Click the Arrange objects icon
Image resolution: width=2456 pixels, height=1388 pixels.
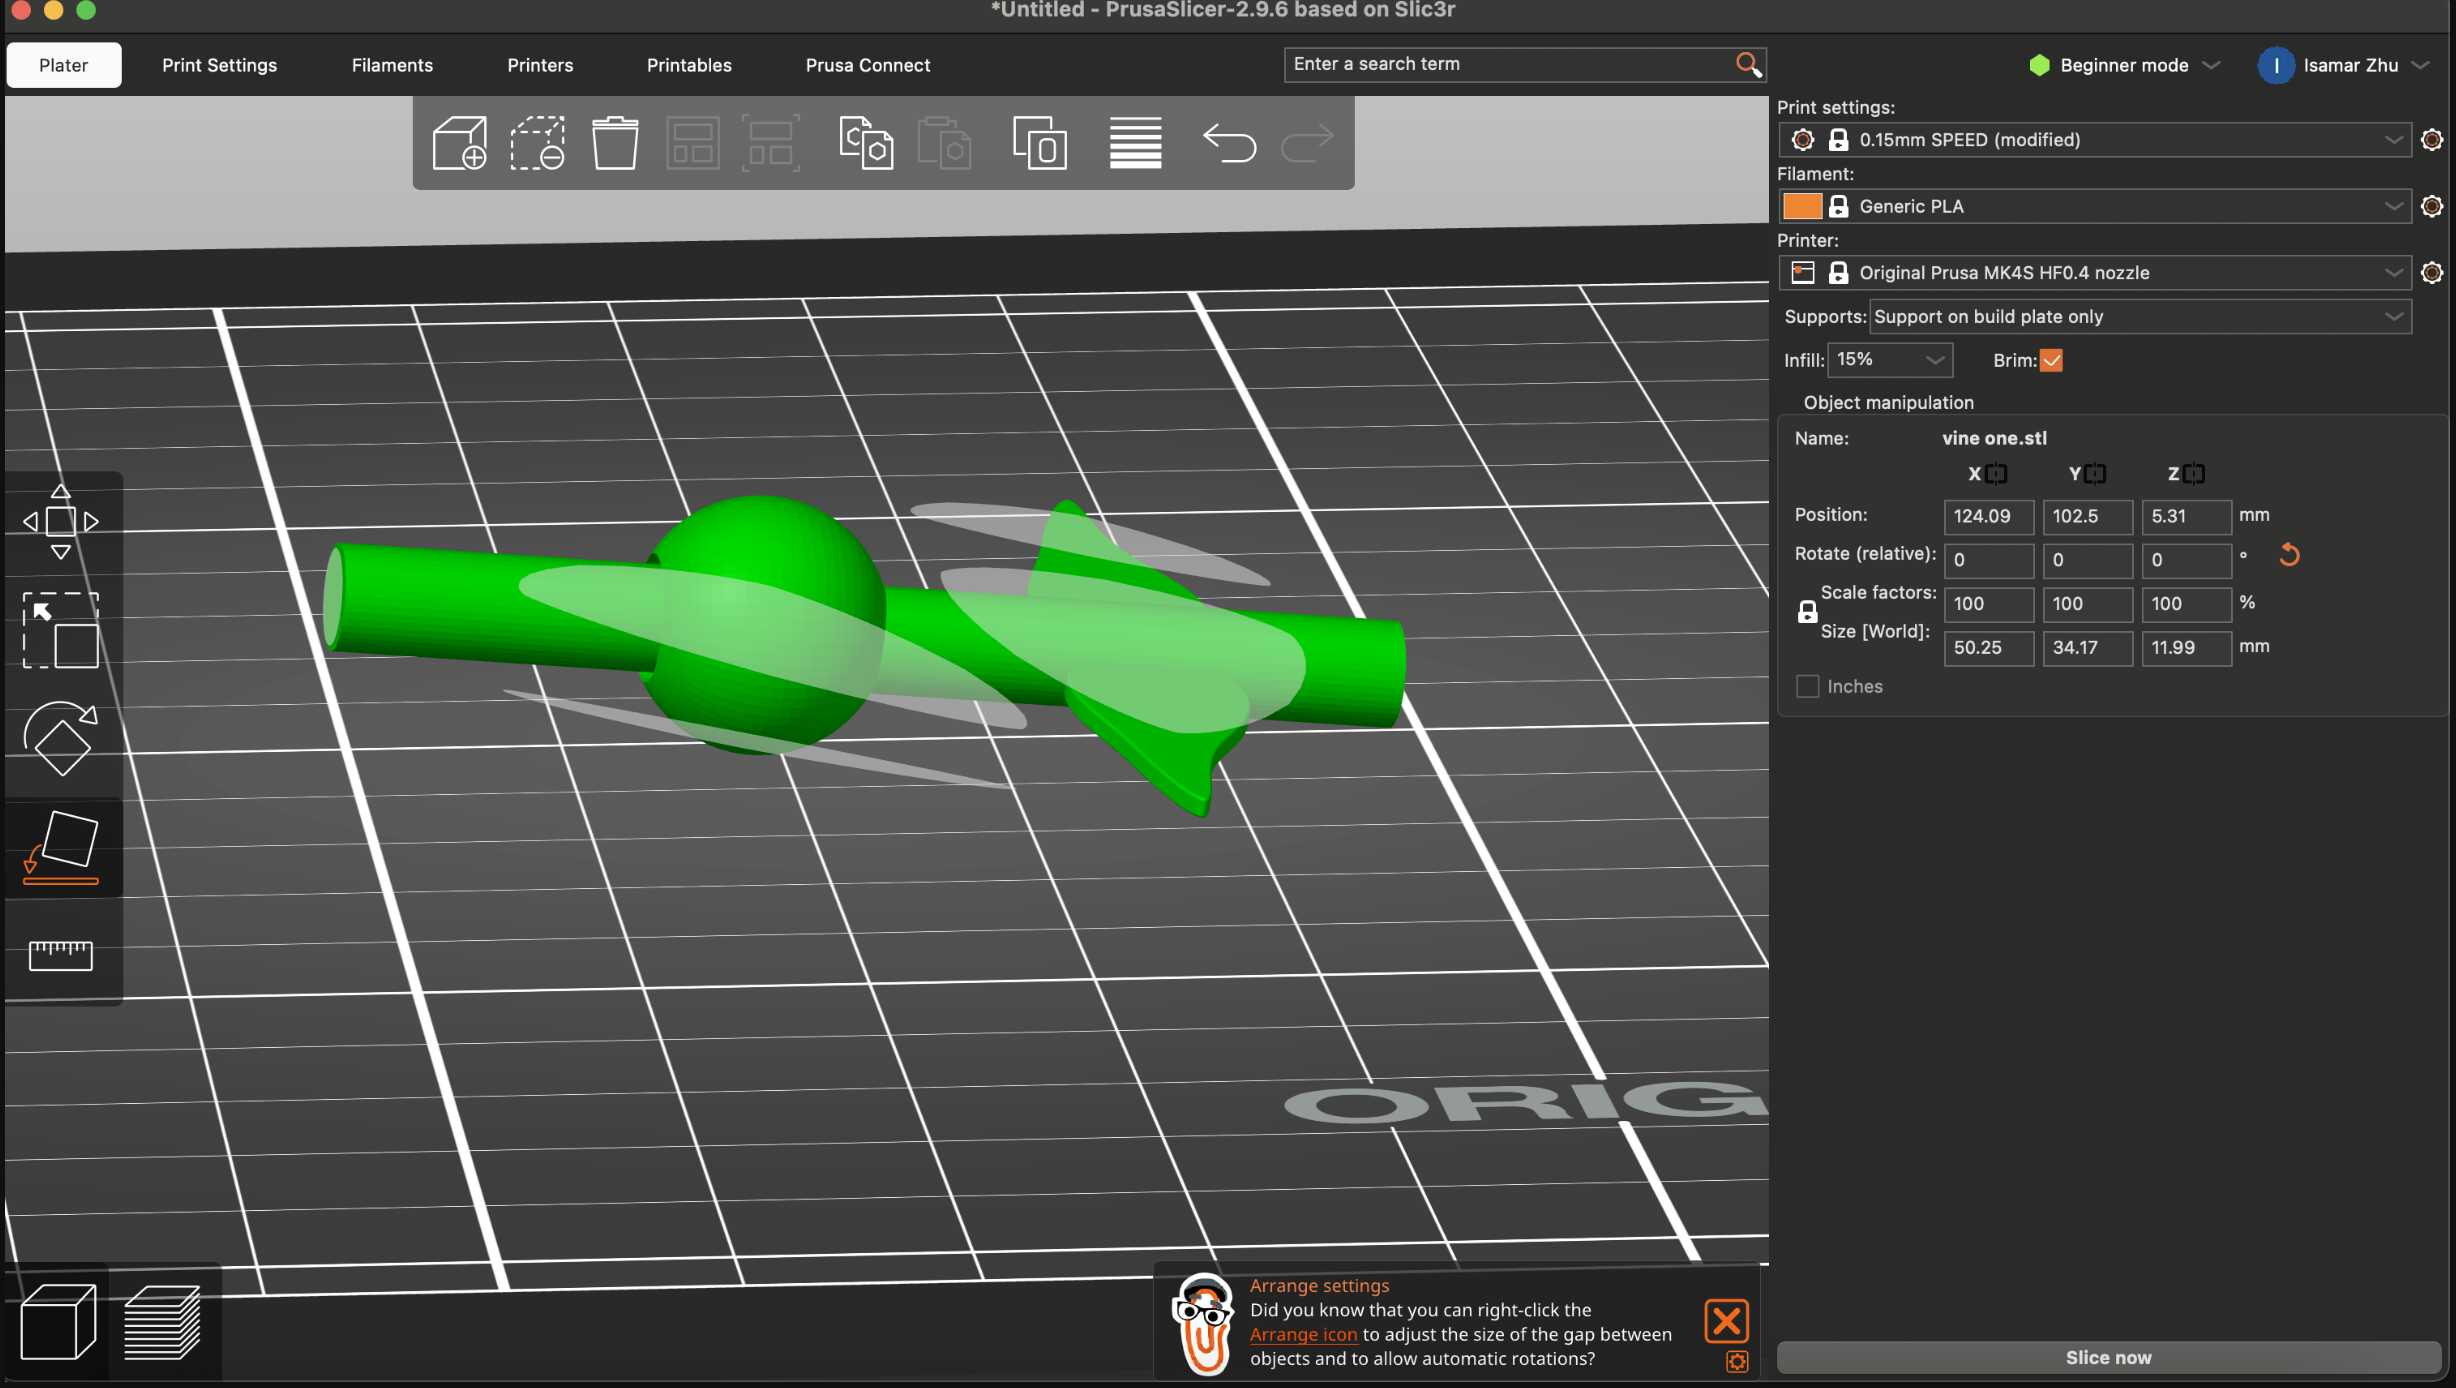pos(693,143)
